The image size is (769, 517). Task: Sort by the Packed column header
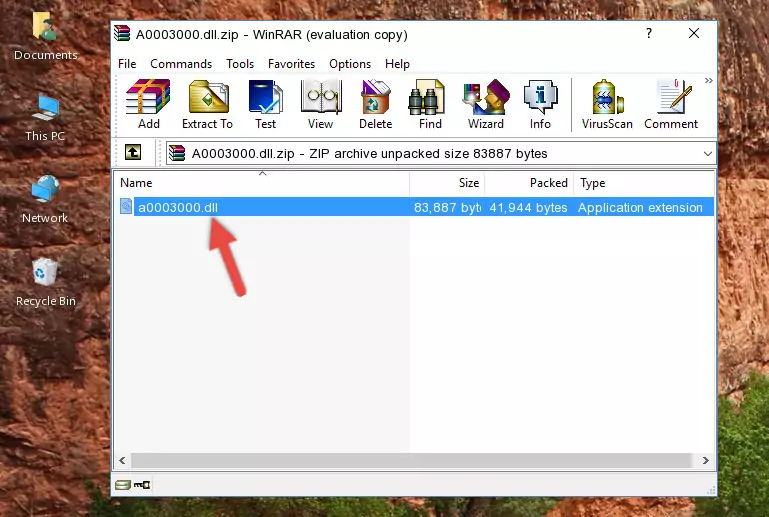pyautogui.click(x=529, y=183)
